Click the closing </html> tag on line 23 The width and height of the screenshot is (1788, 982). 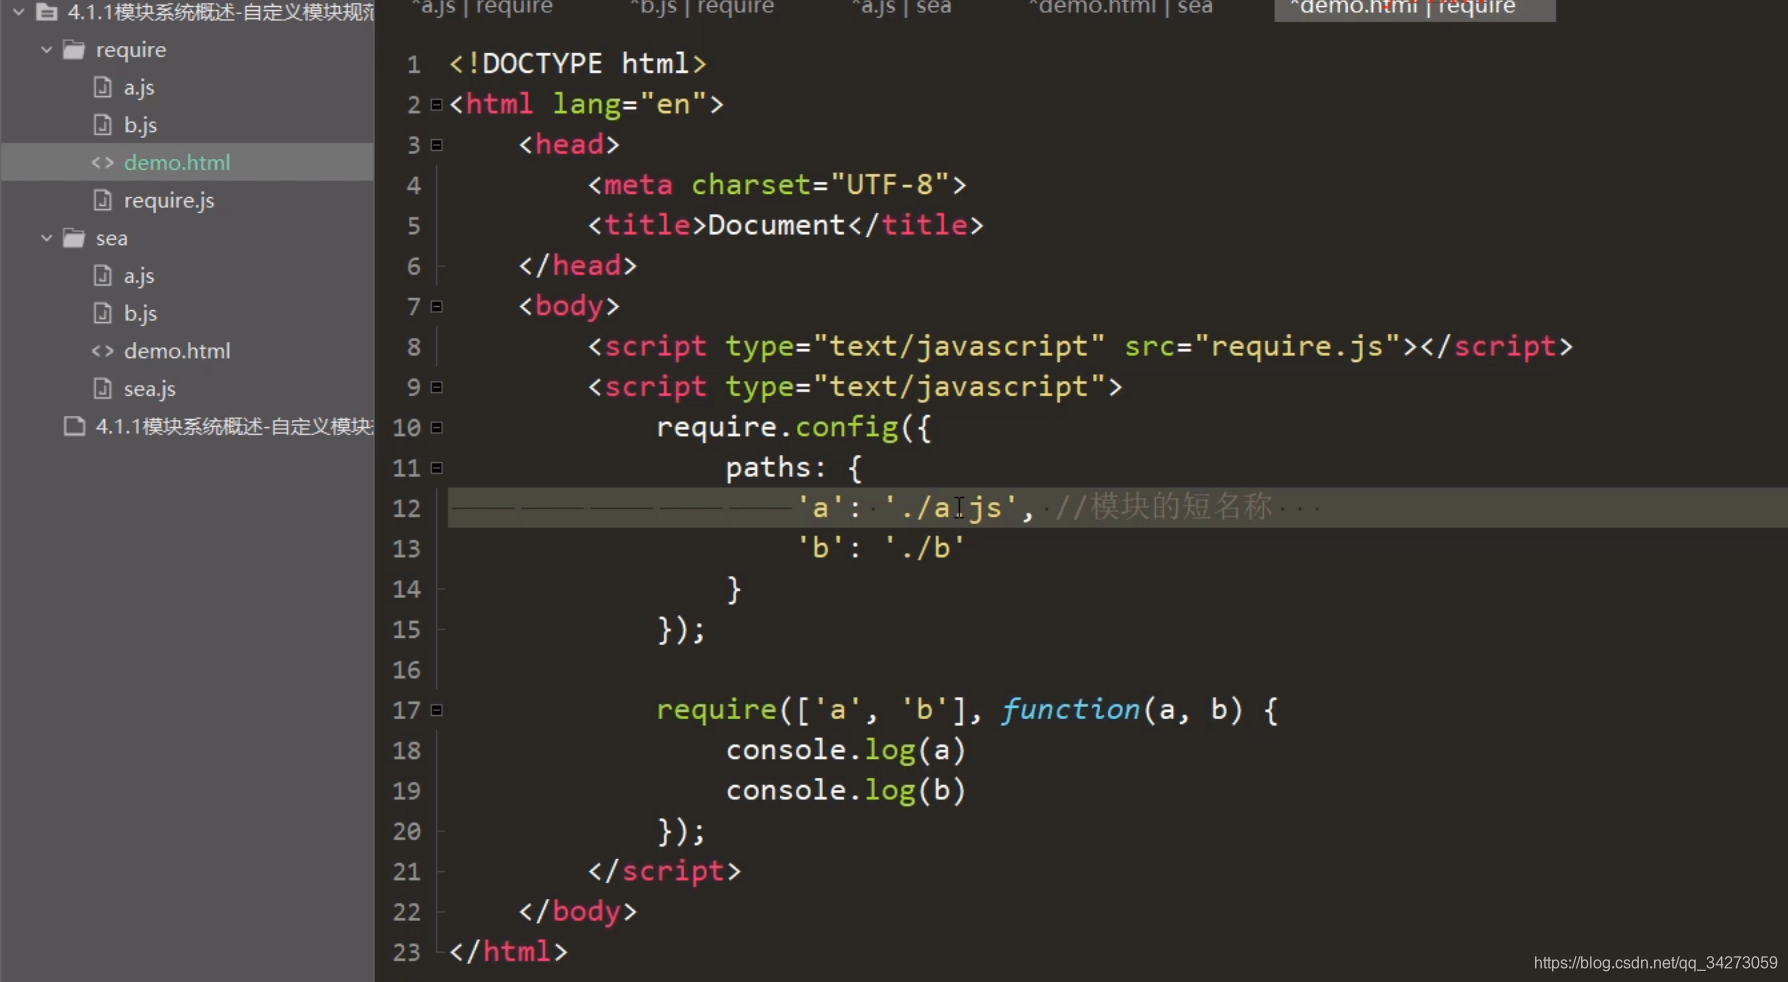(509, 951)
